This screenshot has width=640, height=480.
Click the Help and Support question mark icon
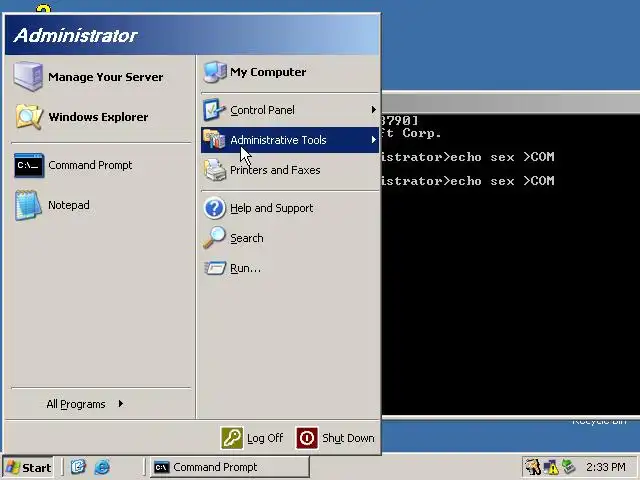pyautogui.click(x=214, y=208)
